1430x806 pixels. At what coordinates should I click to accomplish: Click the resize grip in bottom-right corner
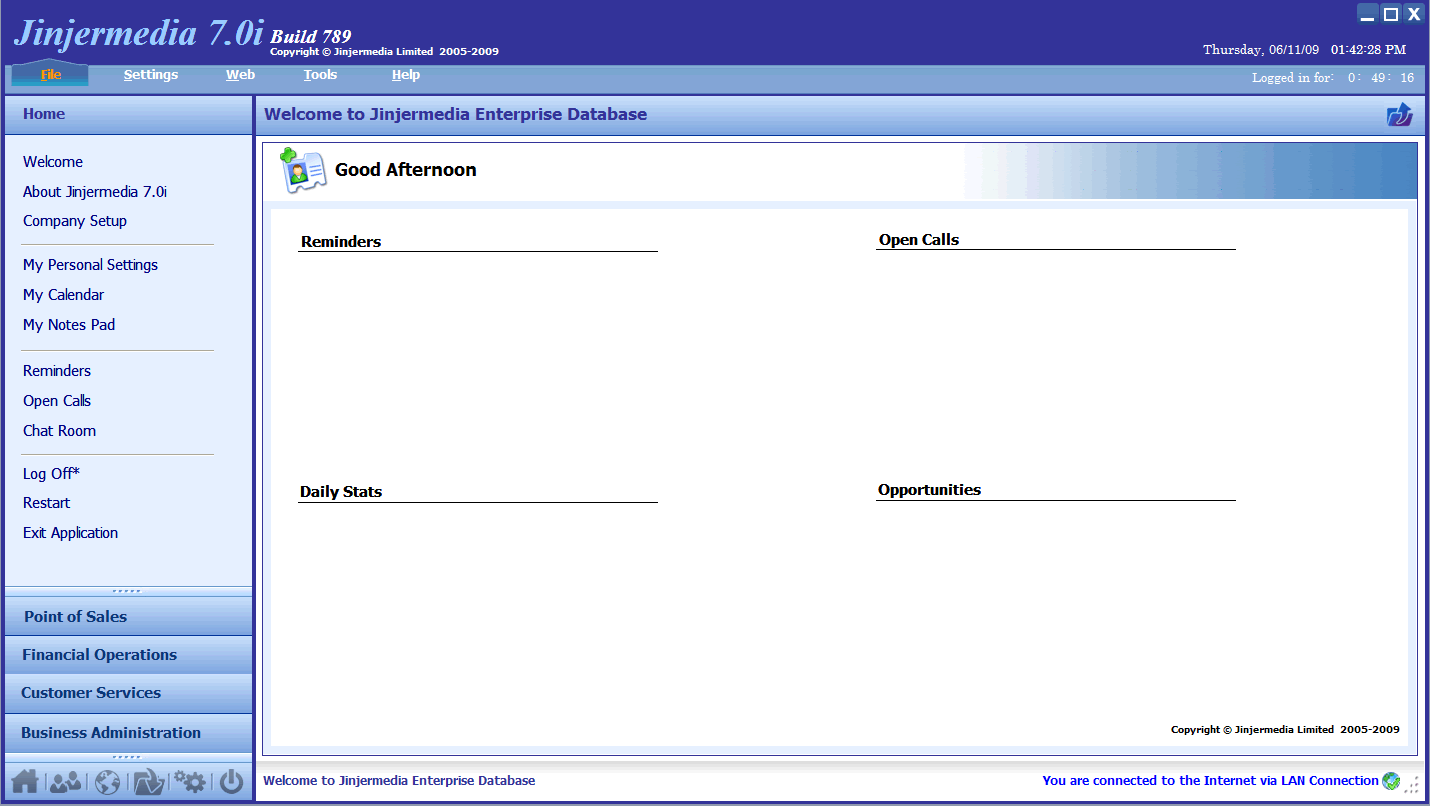tap(1412, 785)
